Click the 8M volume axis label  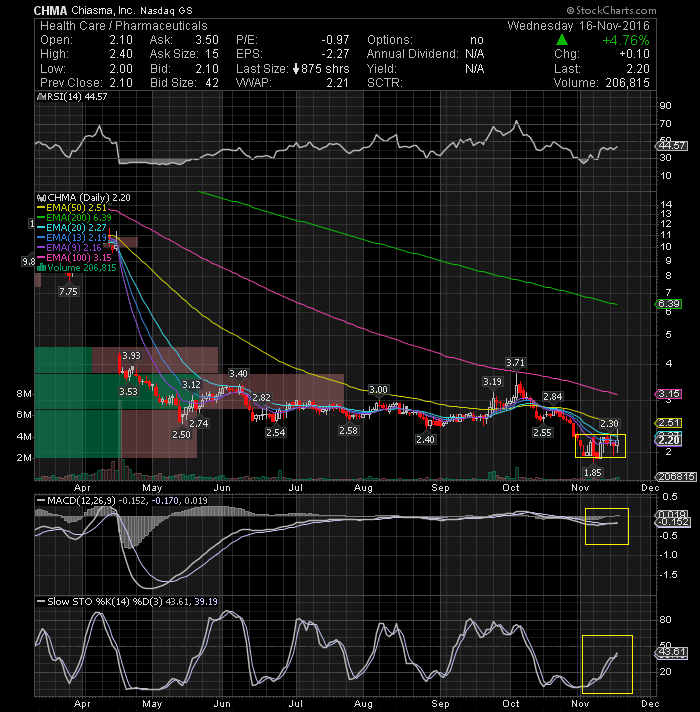tap(24, 394)
